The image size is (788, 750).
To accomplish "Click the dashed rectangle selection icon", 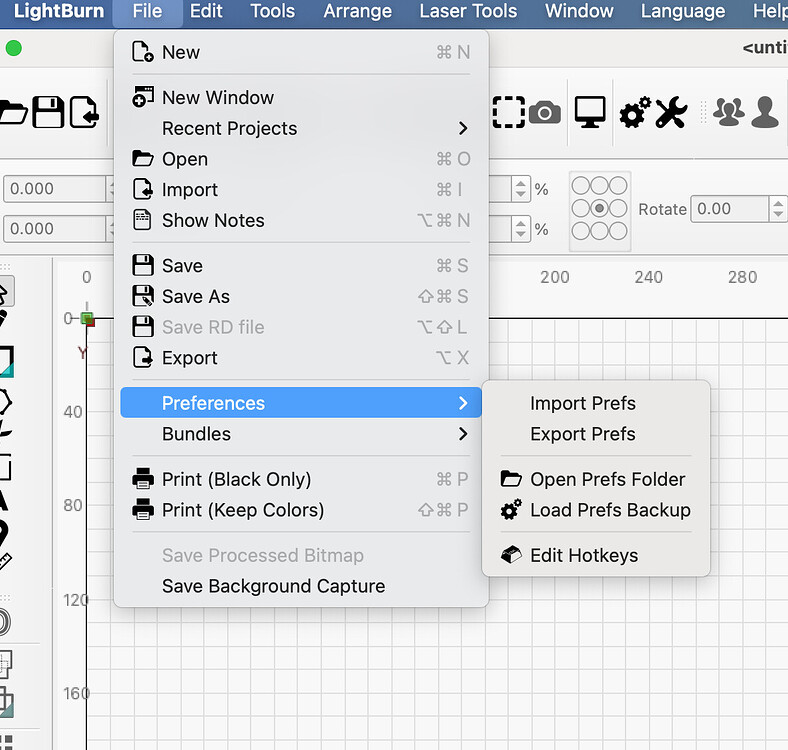I will click(508, 112).
